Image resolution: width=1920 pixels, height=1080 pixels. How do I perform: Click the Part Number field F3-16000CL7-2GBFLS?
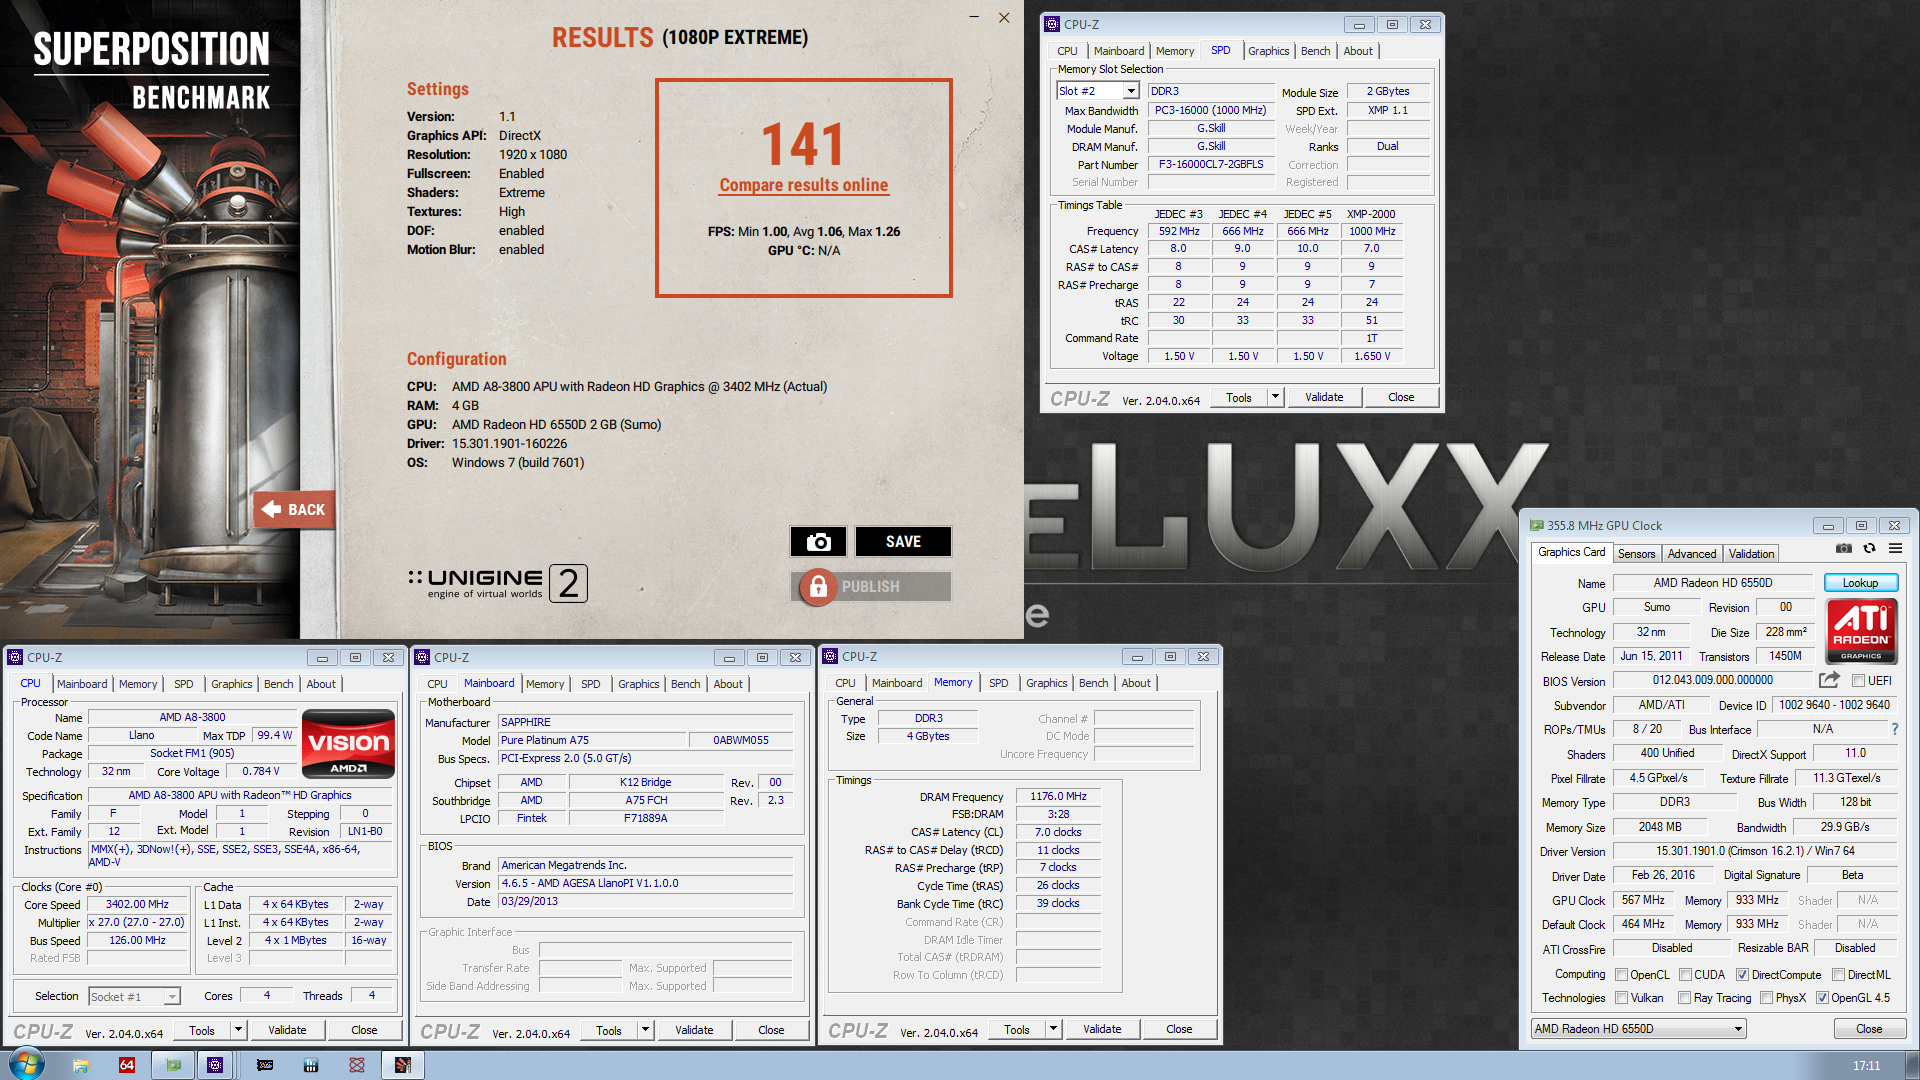click(x=1211, y=164)
